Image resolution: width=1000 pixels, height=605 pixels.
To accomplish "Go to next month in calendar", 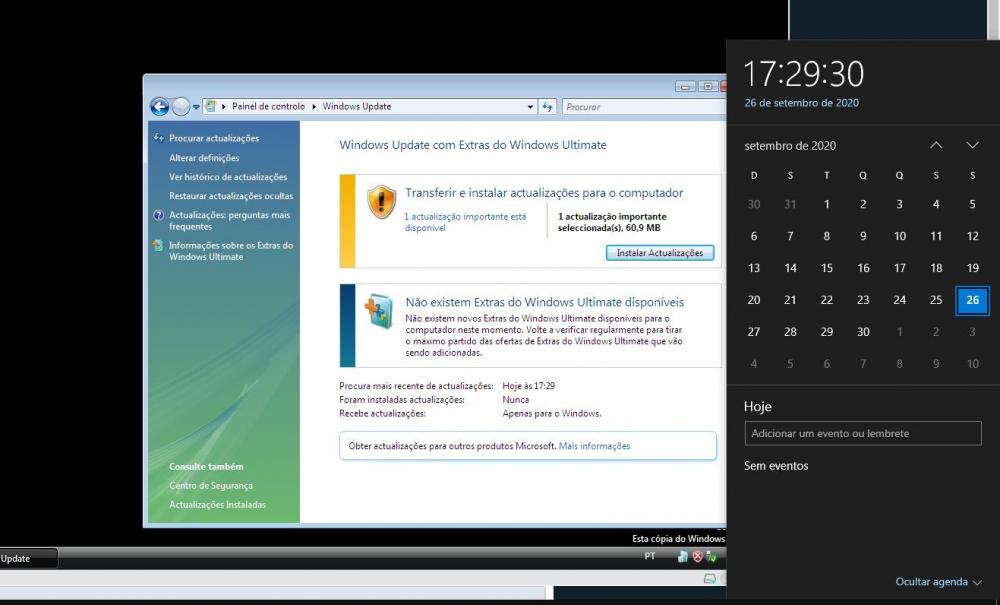I will coord(972,145).
